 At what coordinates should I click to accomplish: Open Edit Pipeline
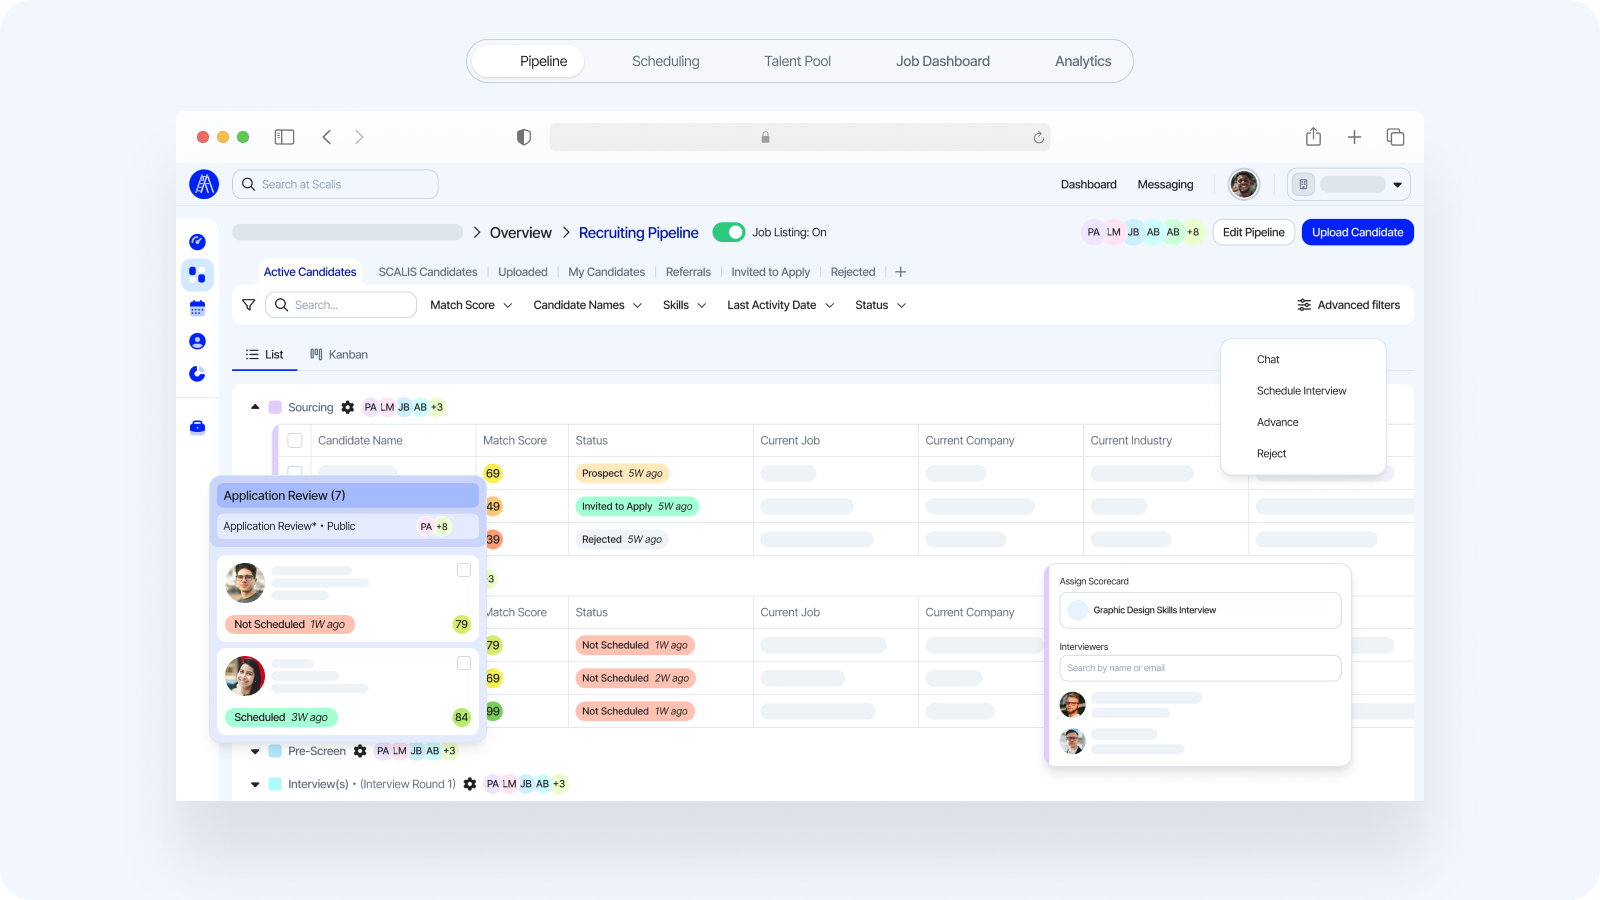click(x=1253, y=232)
